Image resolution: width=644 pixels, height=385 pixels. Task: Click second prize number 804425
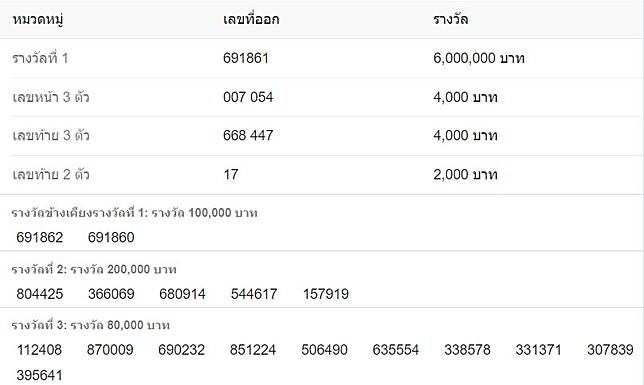pos(39,294)
